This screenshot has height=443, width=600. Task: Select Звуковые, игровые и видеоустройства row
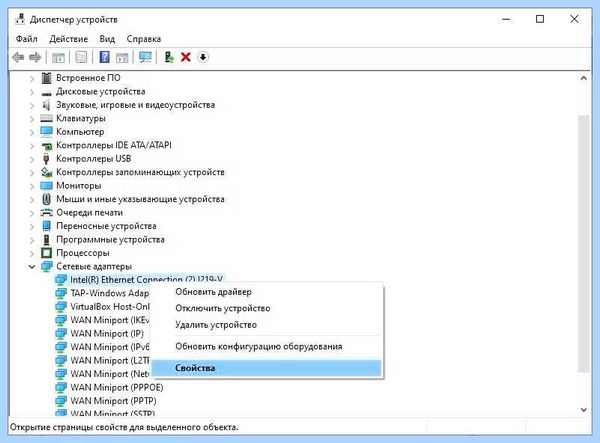135,105
